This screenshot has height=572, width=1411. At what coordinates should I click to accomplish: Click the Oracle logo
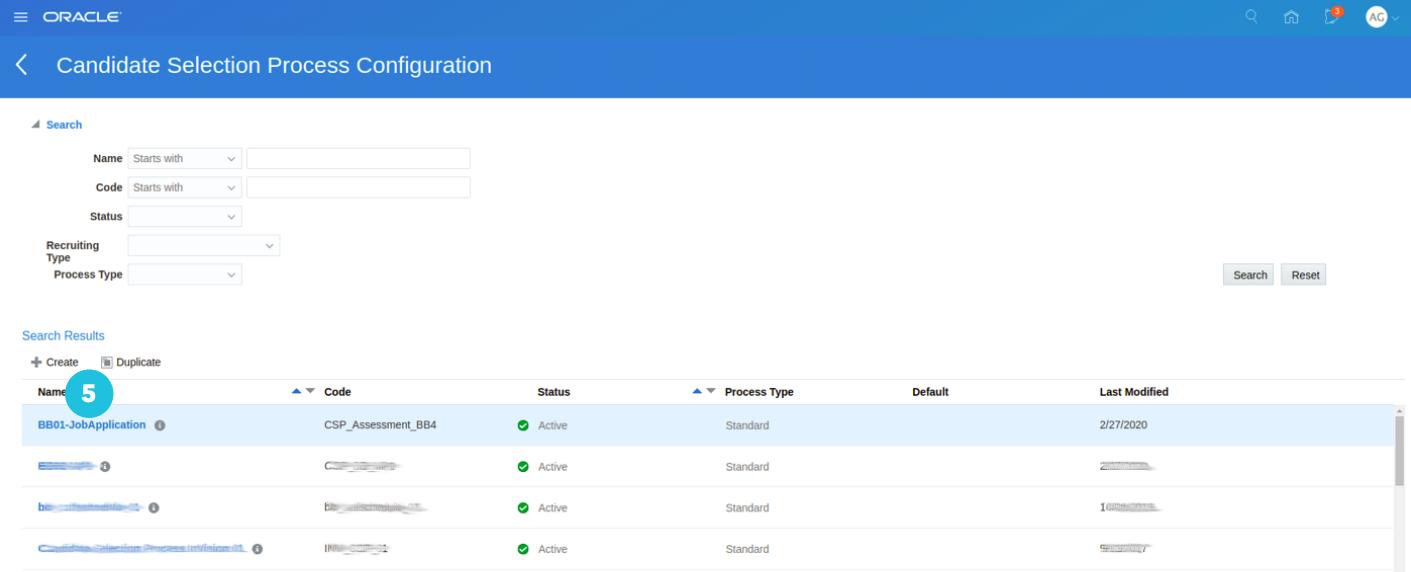click(82, 17)
